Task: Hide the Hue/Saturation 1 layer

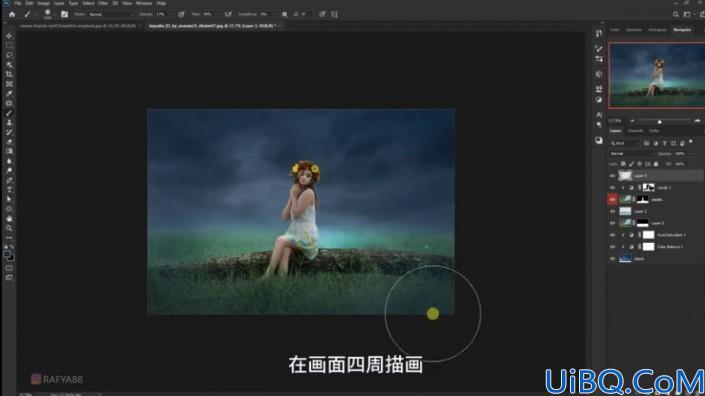Action: tap(612, 235)
